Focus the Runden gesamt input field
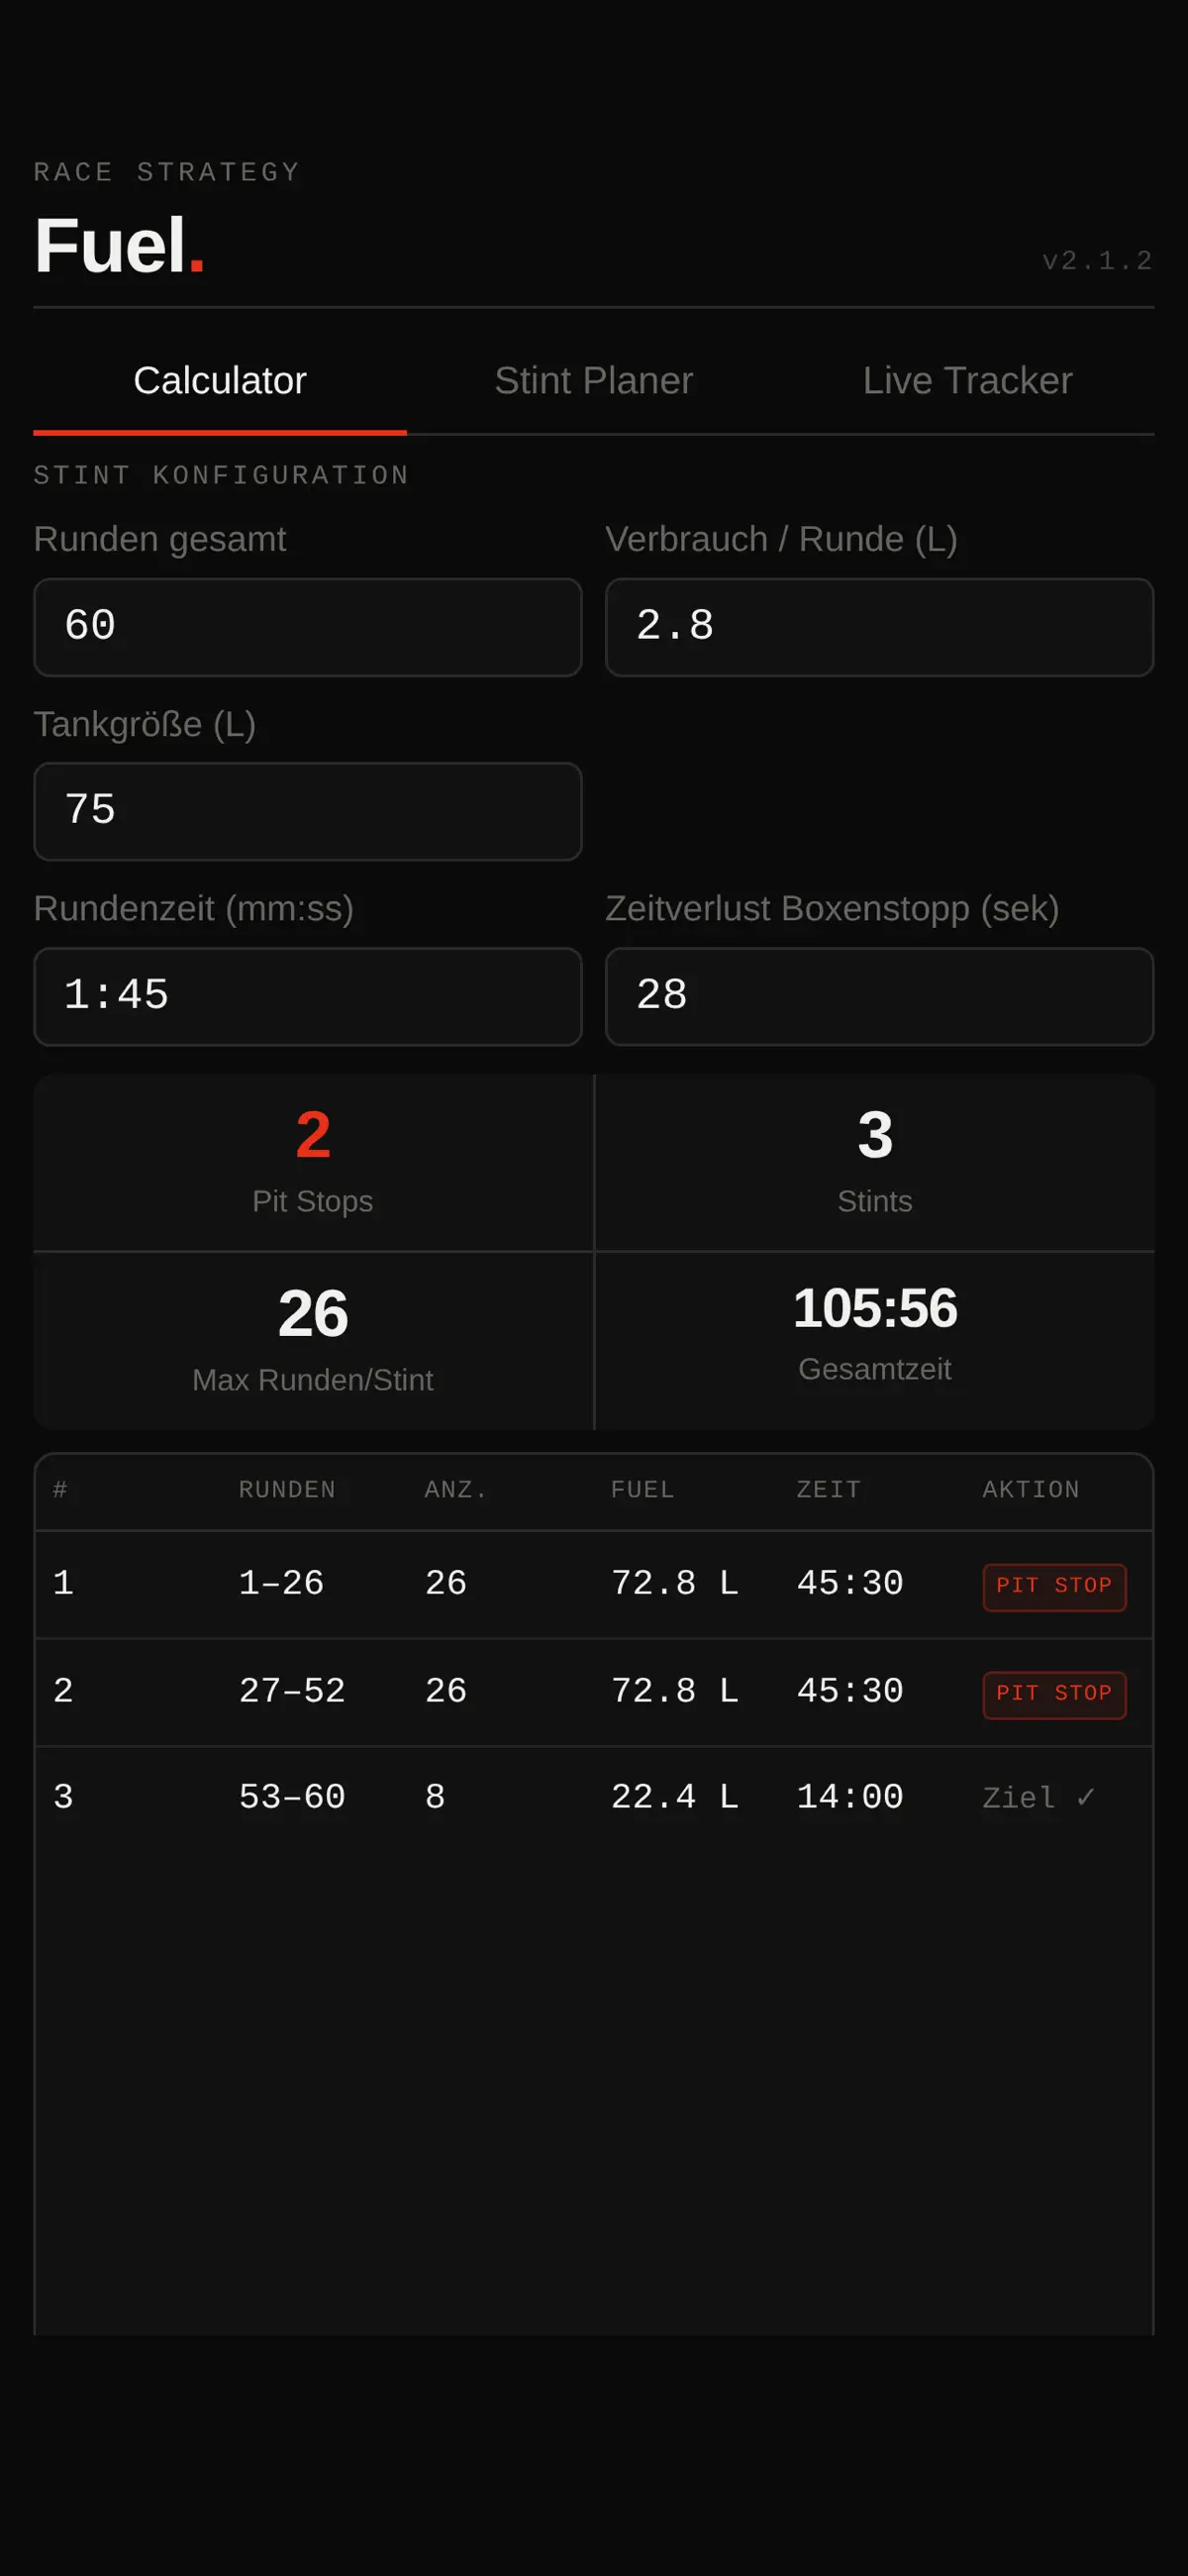This screenshot has width=1188, height=2576. pyautogui.click(x=308, y=627)
